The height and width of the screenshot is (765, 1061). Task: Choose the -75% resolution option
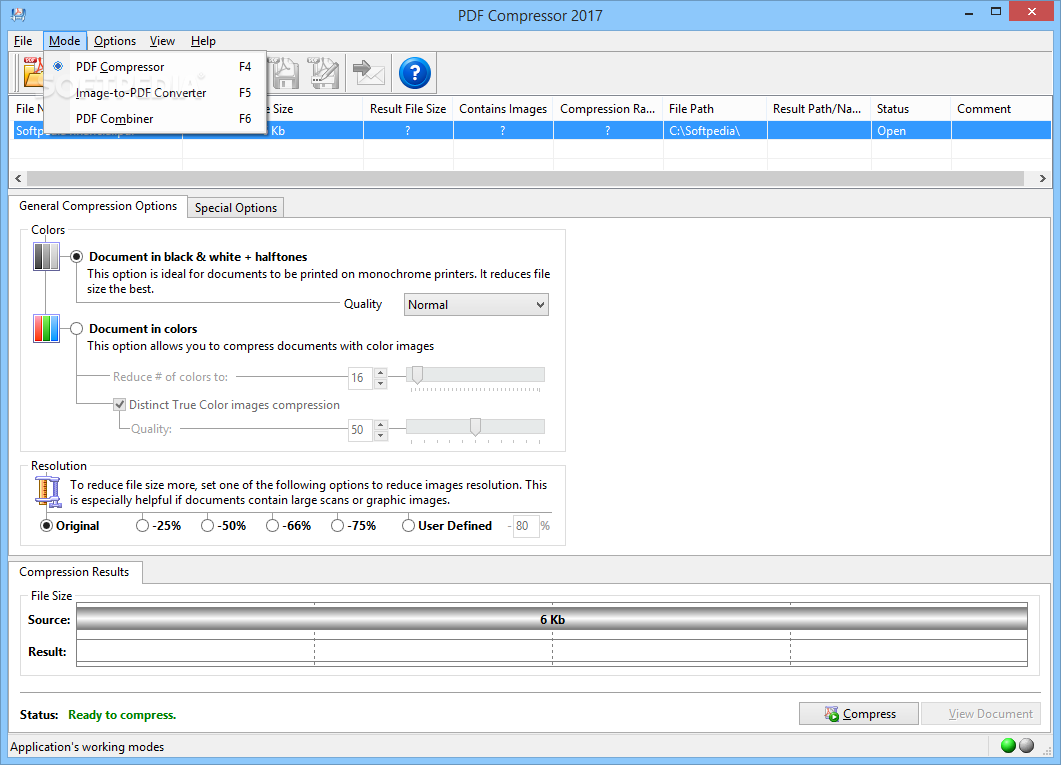337,526
